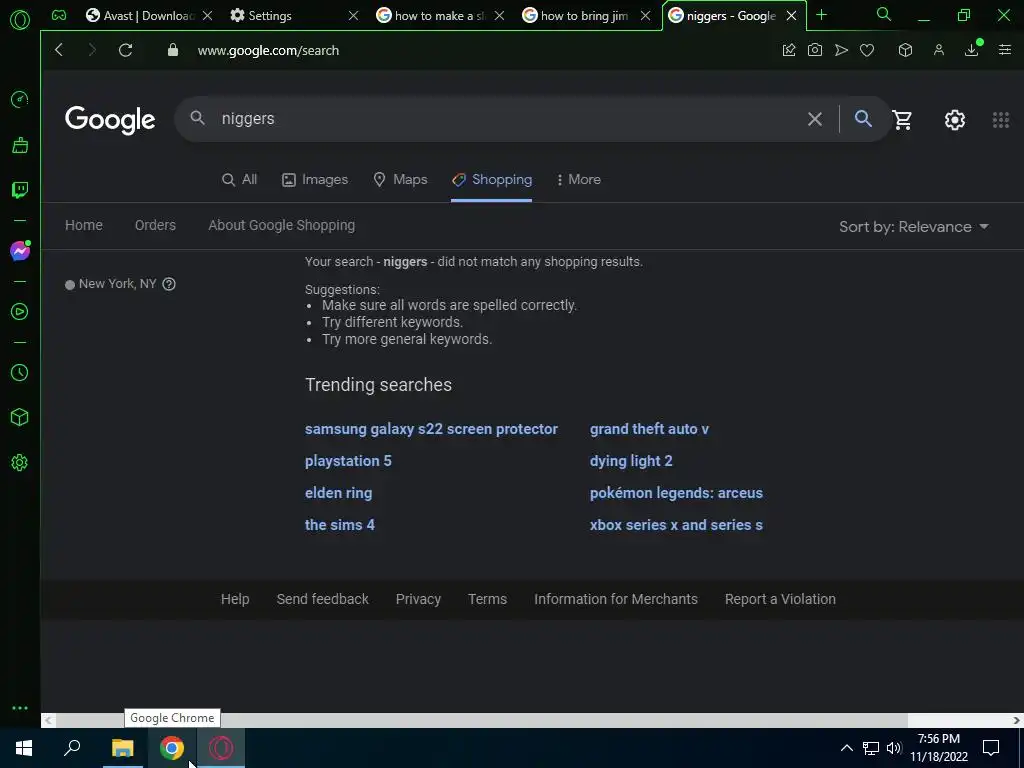
Task: Open Facebook Messenger in the sidebar
Action: click(x=20, y=251)
